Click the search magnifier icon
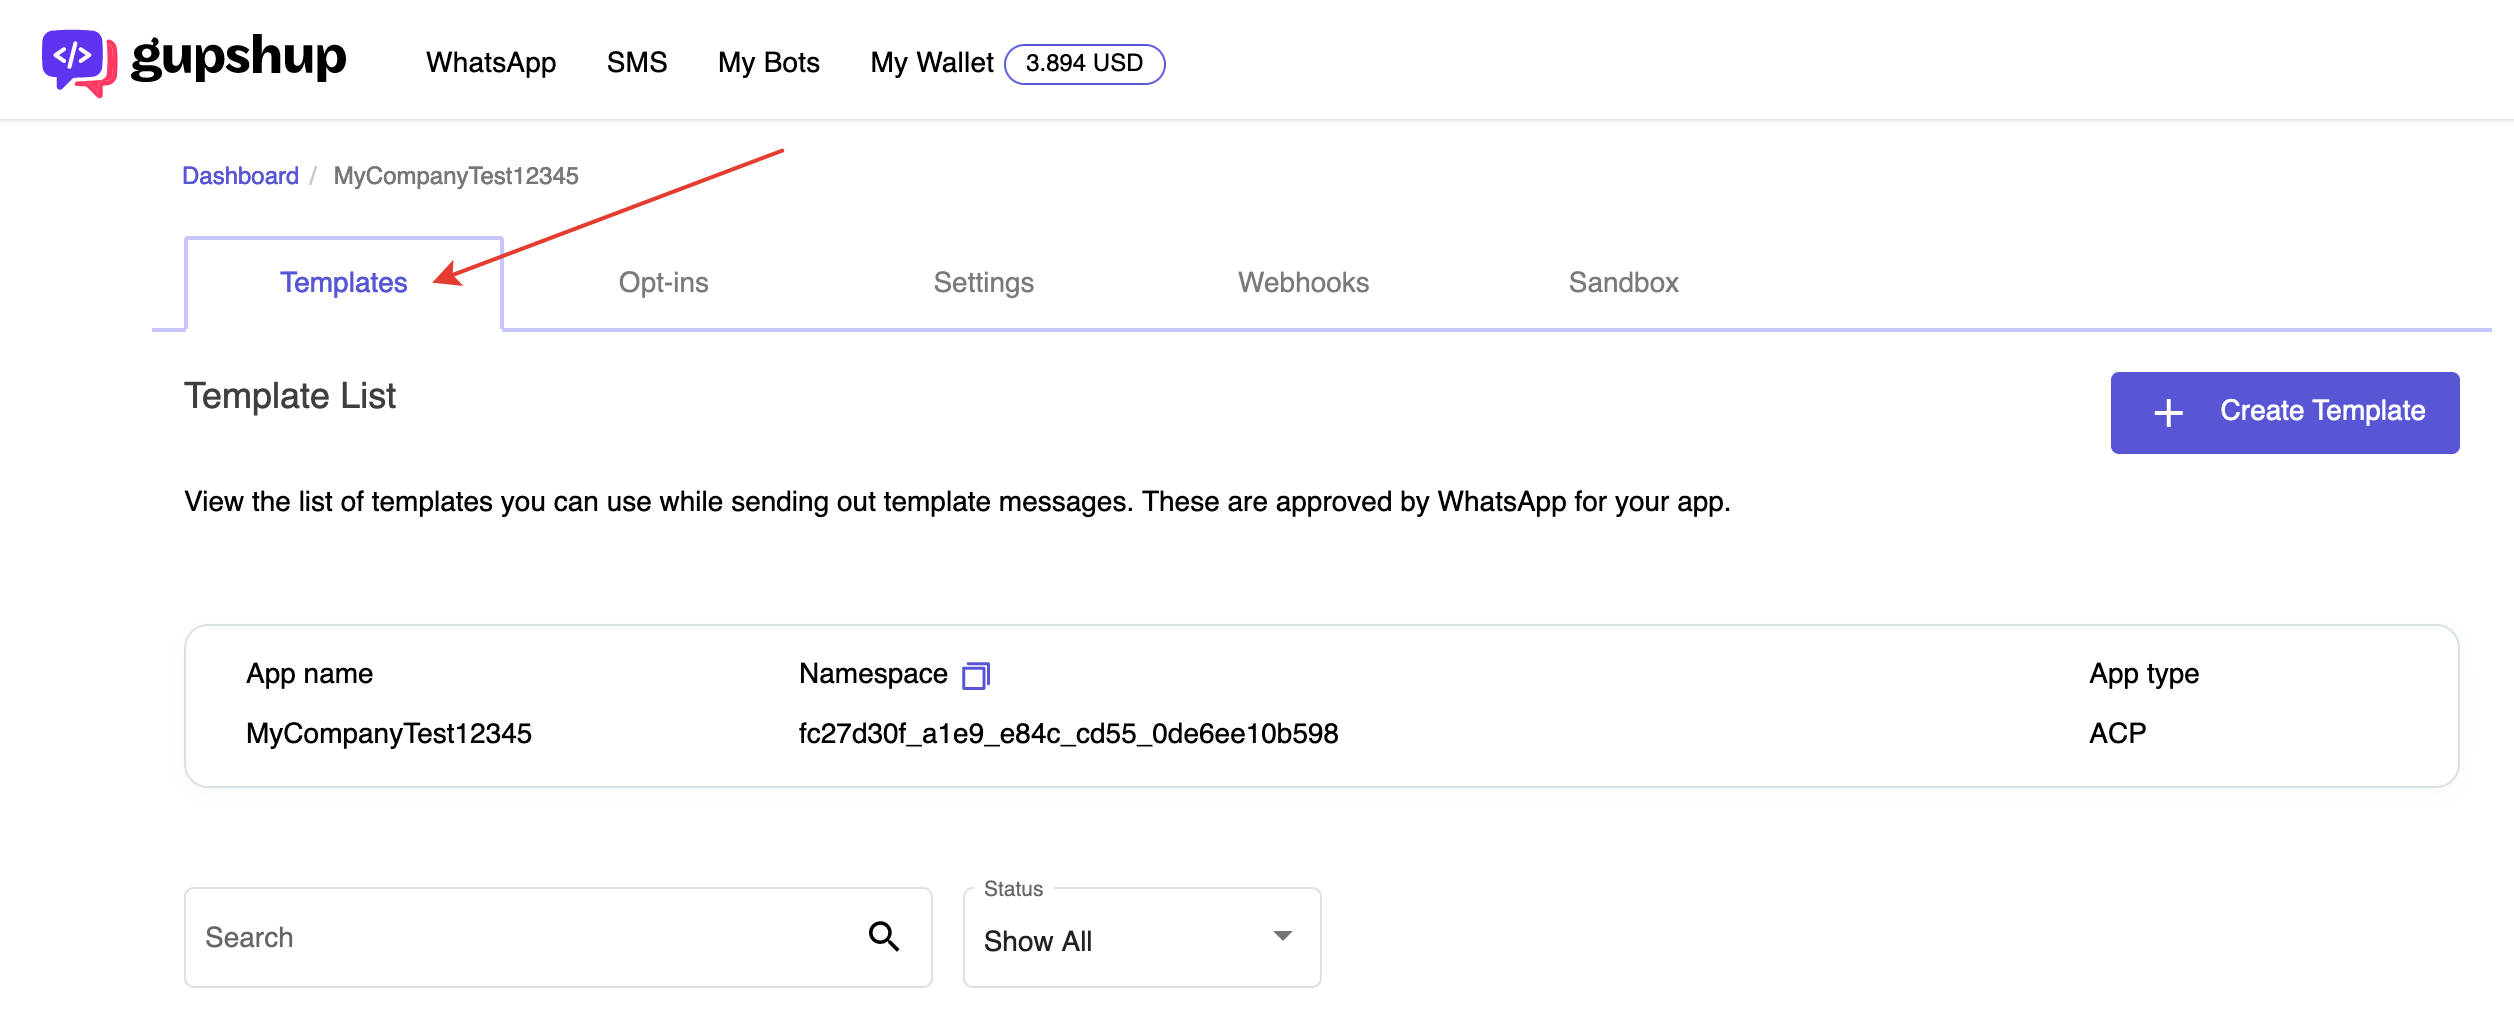 (x=883, y=936)
